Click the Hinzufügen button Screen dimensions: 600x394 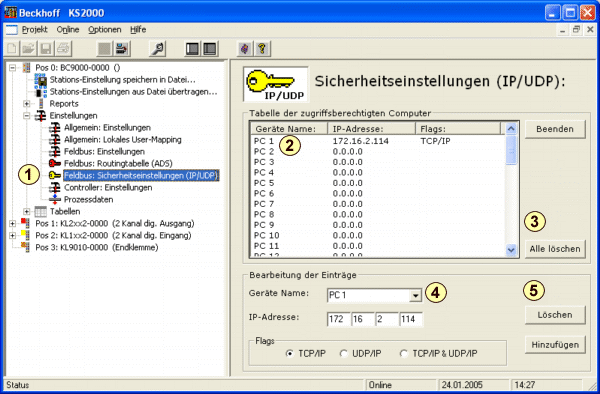(555, 345)
